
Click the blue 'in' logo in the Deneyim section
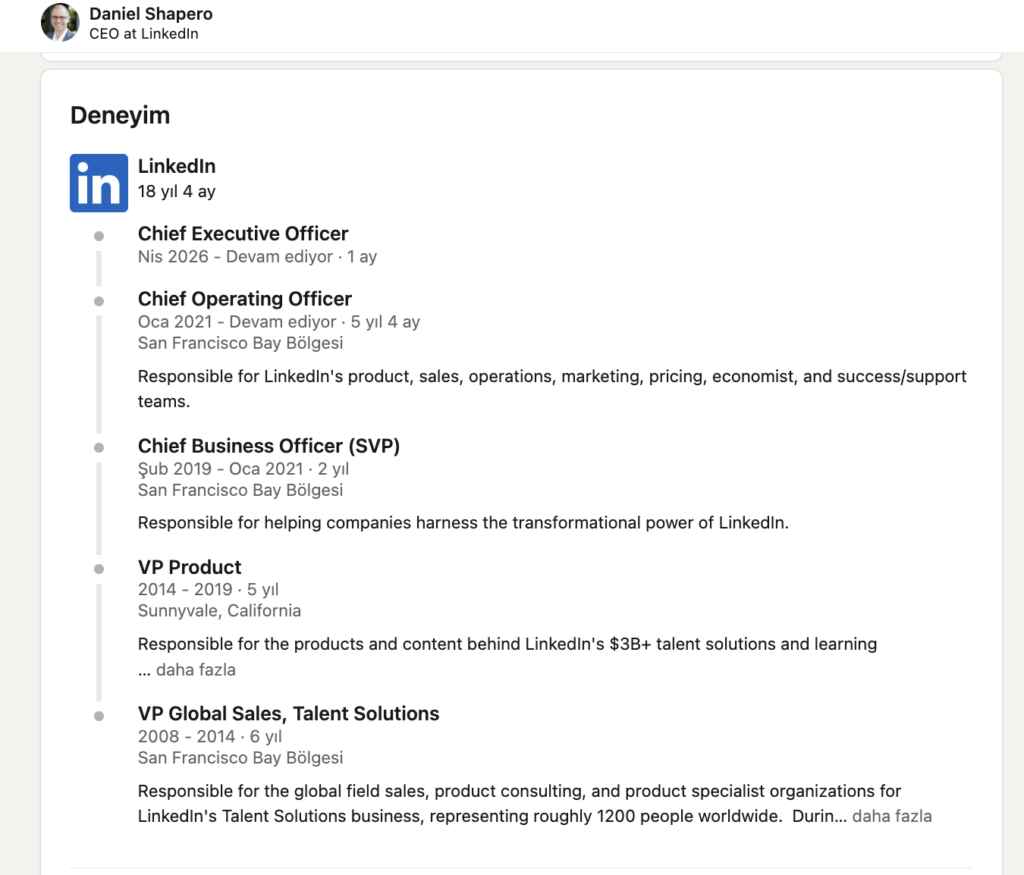coord(98,182)
